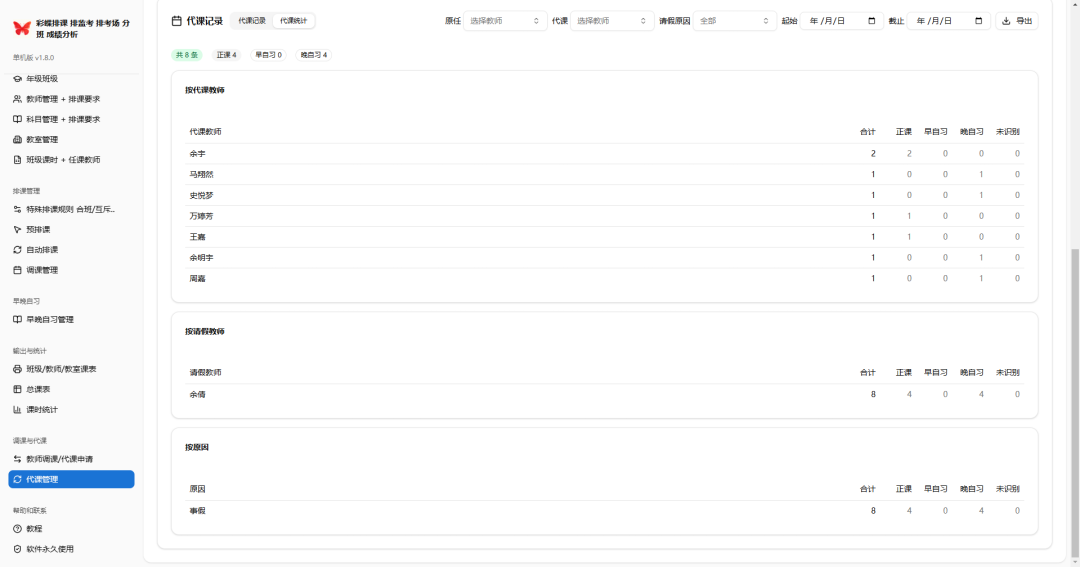1080x567 pixels.
Task: Click the 预排课 cursor icon
Action: pyautogui.click(x=17, y=230)
